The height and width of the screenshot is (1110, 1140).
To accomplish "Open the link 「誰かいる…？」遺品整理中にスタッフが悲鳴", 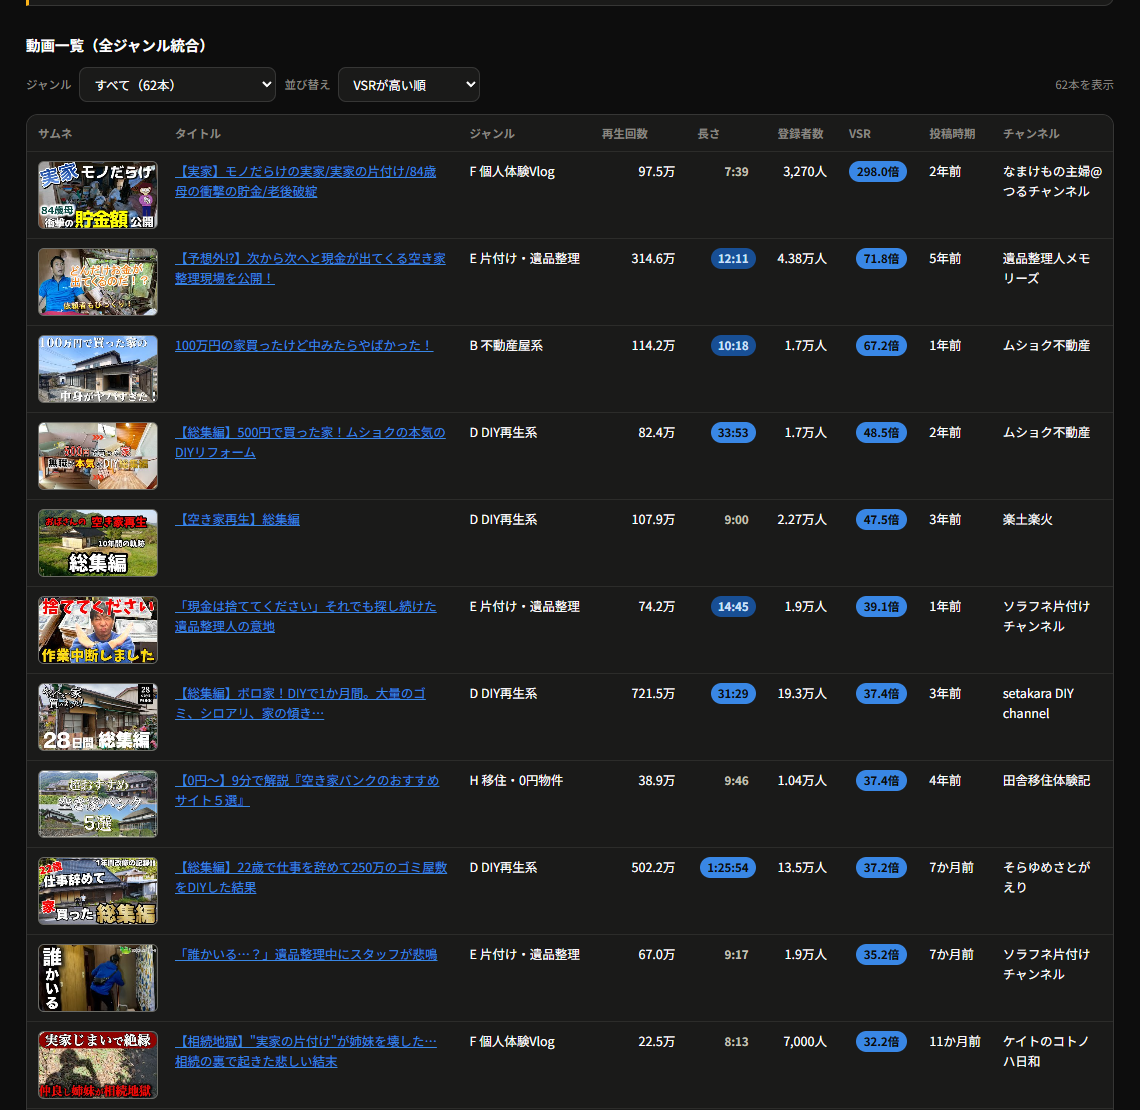I will point(306,954).
